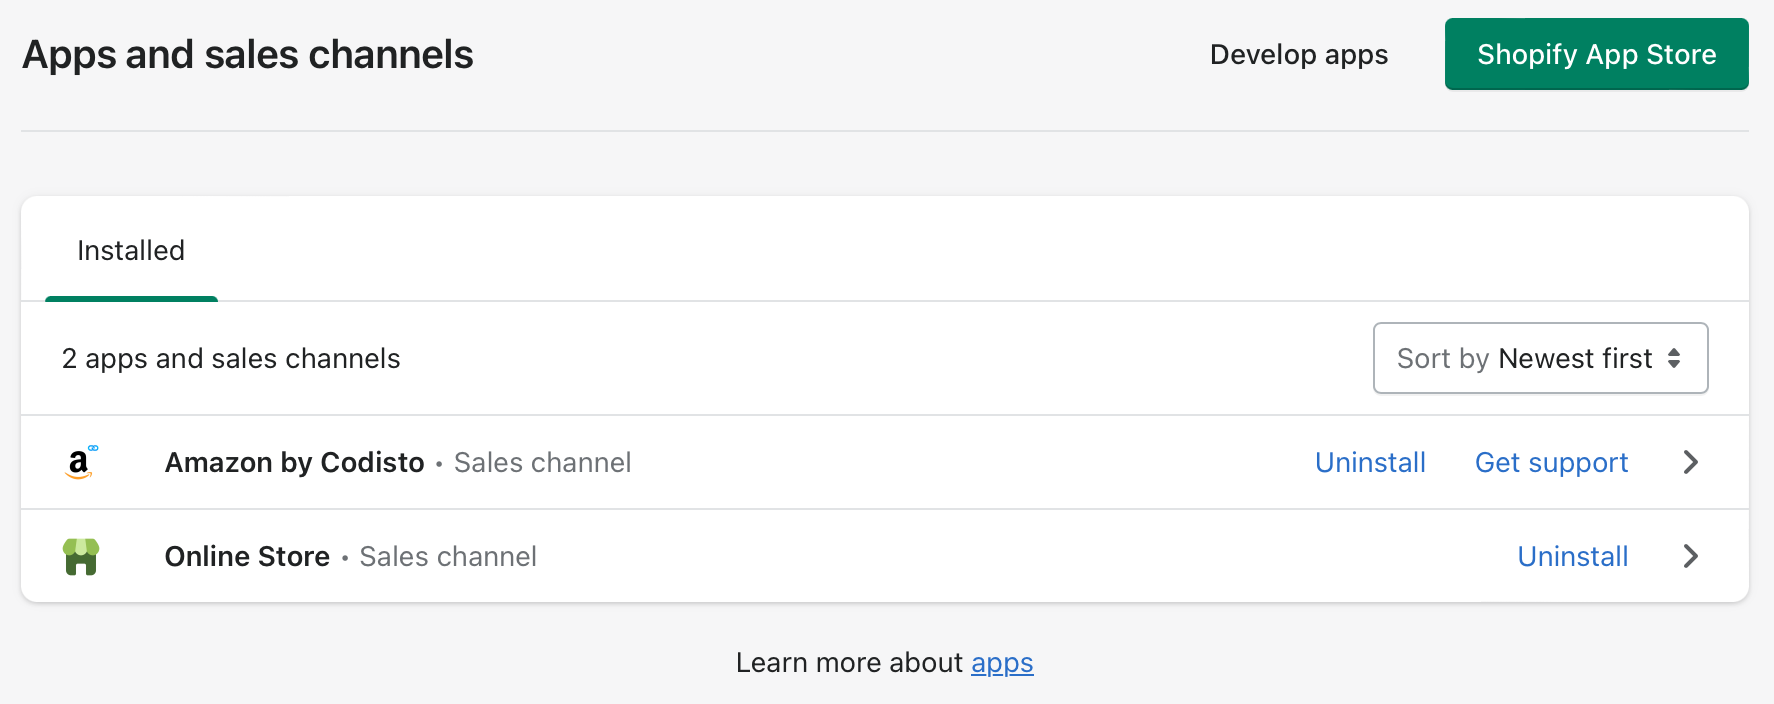Click the Online Store name
Image resolution: width=1774 pixels, height=704 pixels.
coord(247,556)
